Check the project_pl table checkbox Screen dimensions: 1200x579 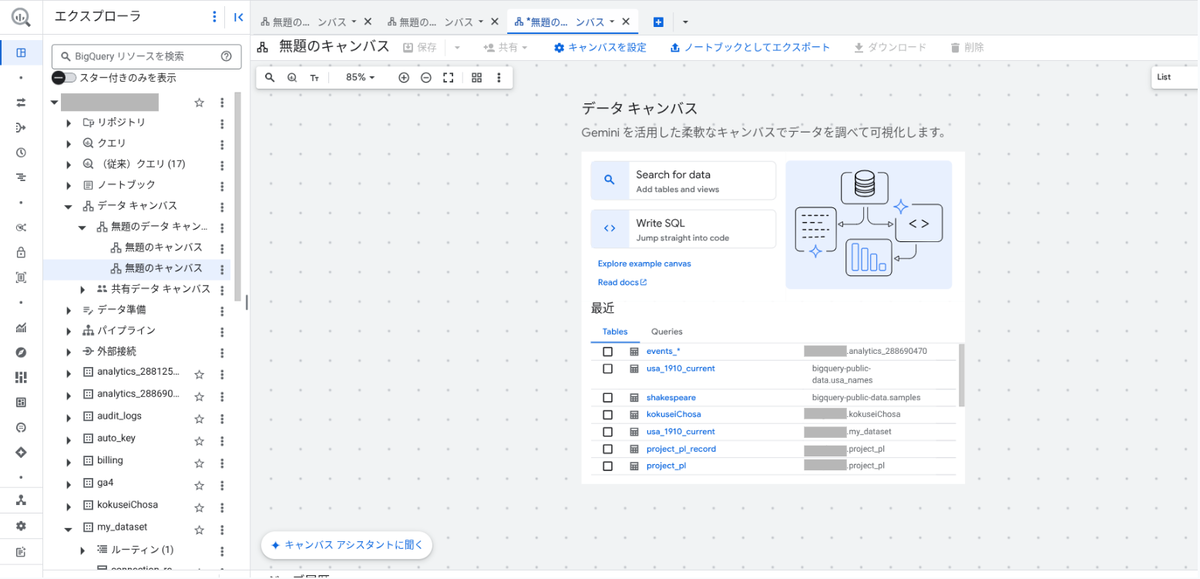pos(608,466)
